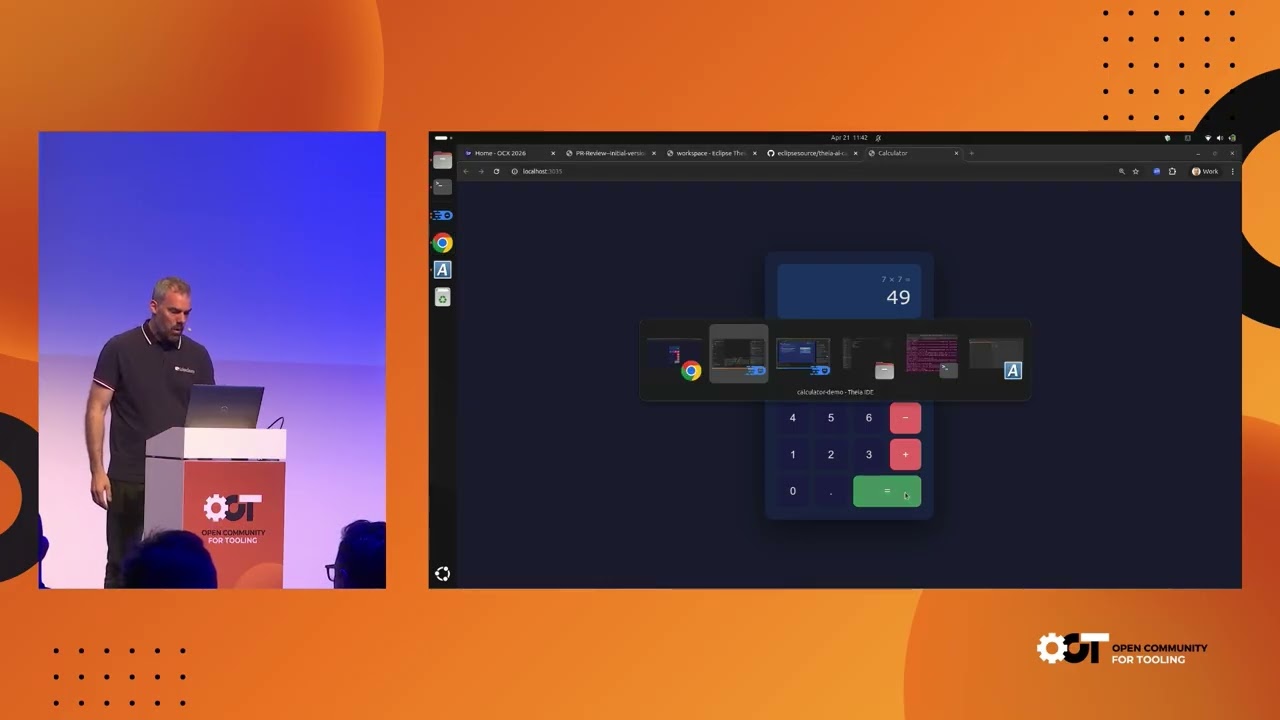Viewport: 1280px width, 720px height.
Task: Open the Chrome extensions puzzle icon
Action: coord(1172,171)
